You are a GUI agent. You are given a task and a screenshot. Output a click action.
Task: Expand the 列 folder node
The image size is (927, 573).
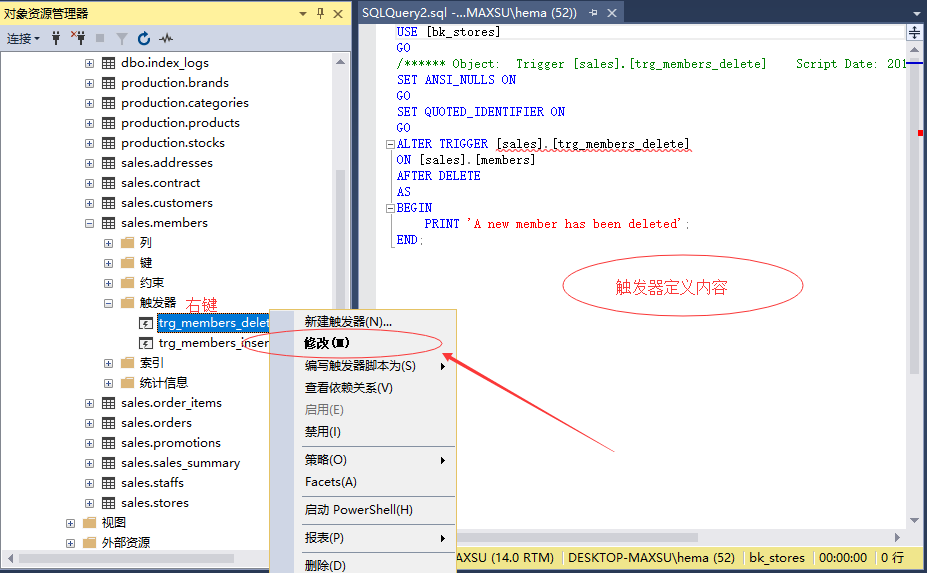click(x=108, y=243)
